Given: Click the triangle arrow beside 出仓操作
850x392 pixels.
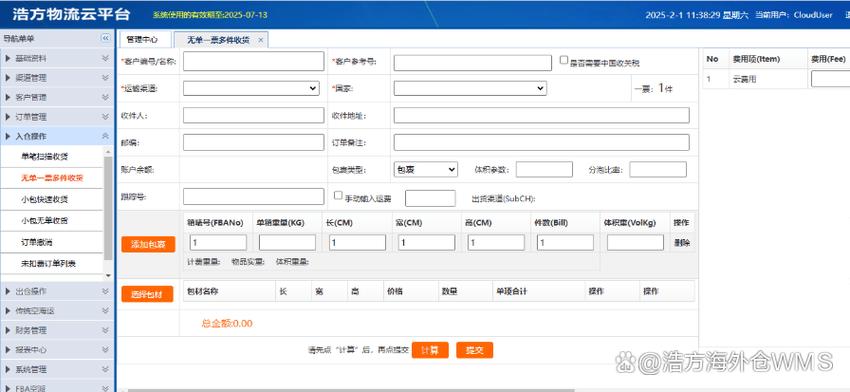Looking at the screenshot, I should [x=8, y=292].
